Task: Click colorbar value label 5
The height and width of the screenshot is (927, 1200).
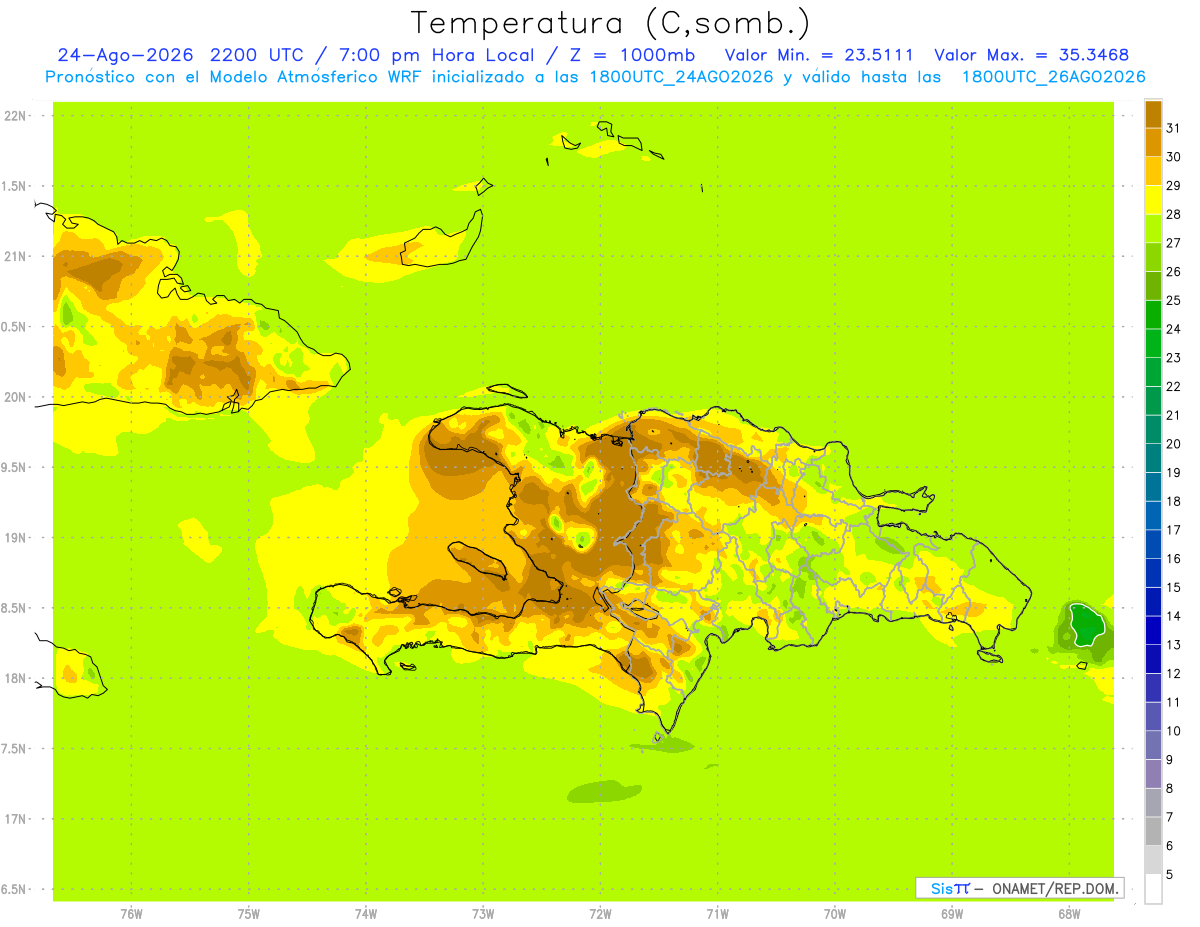Action: pyautogui.click(x=1169, y=874)
